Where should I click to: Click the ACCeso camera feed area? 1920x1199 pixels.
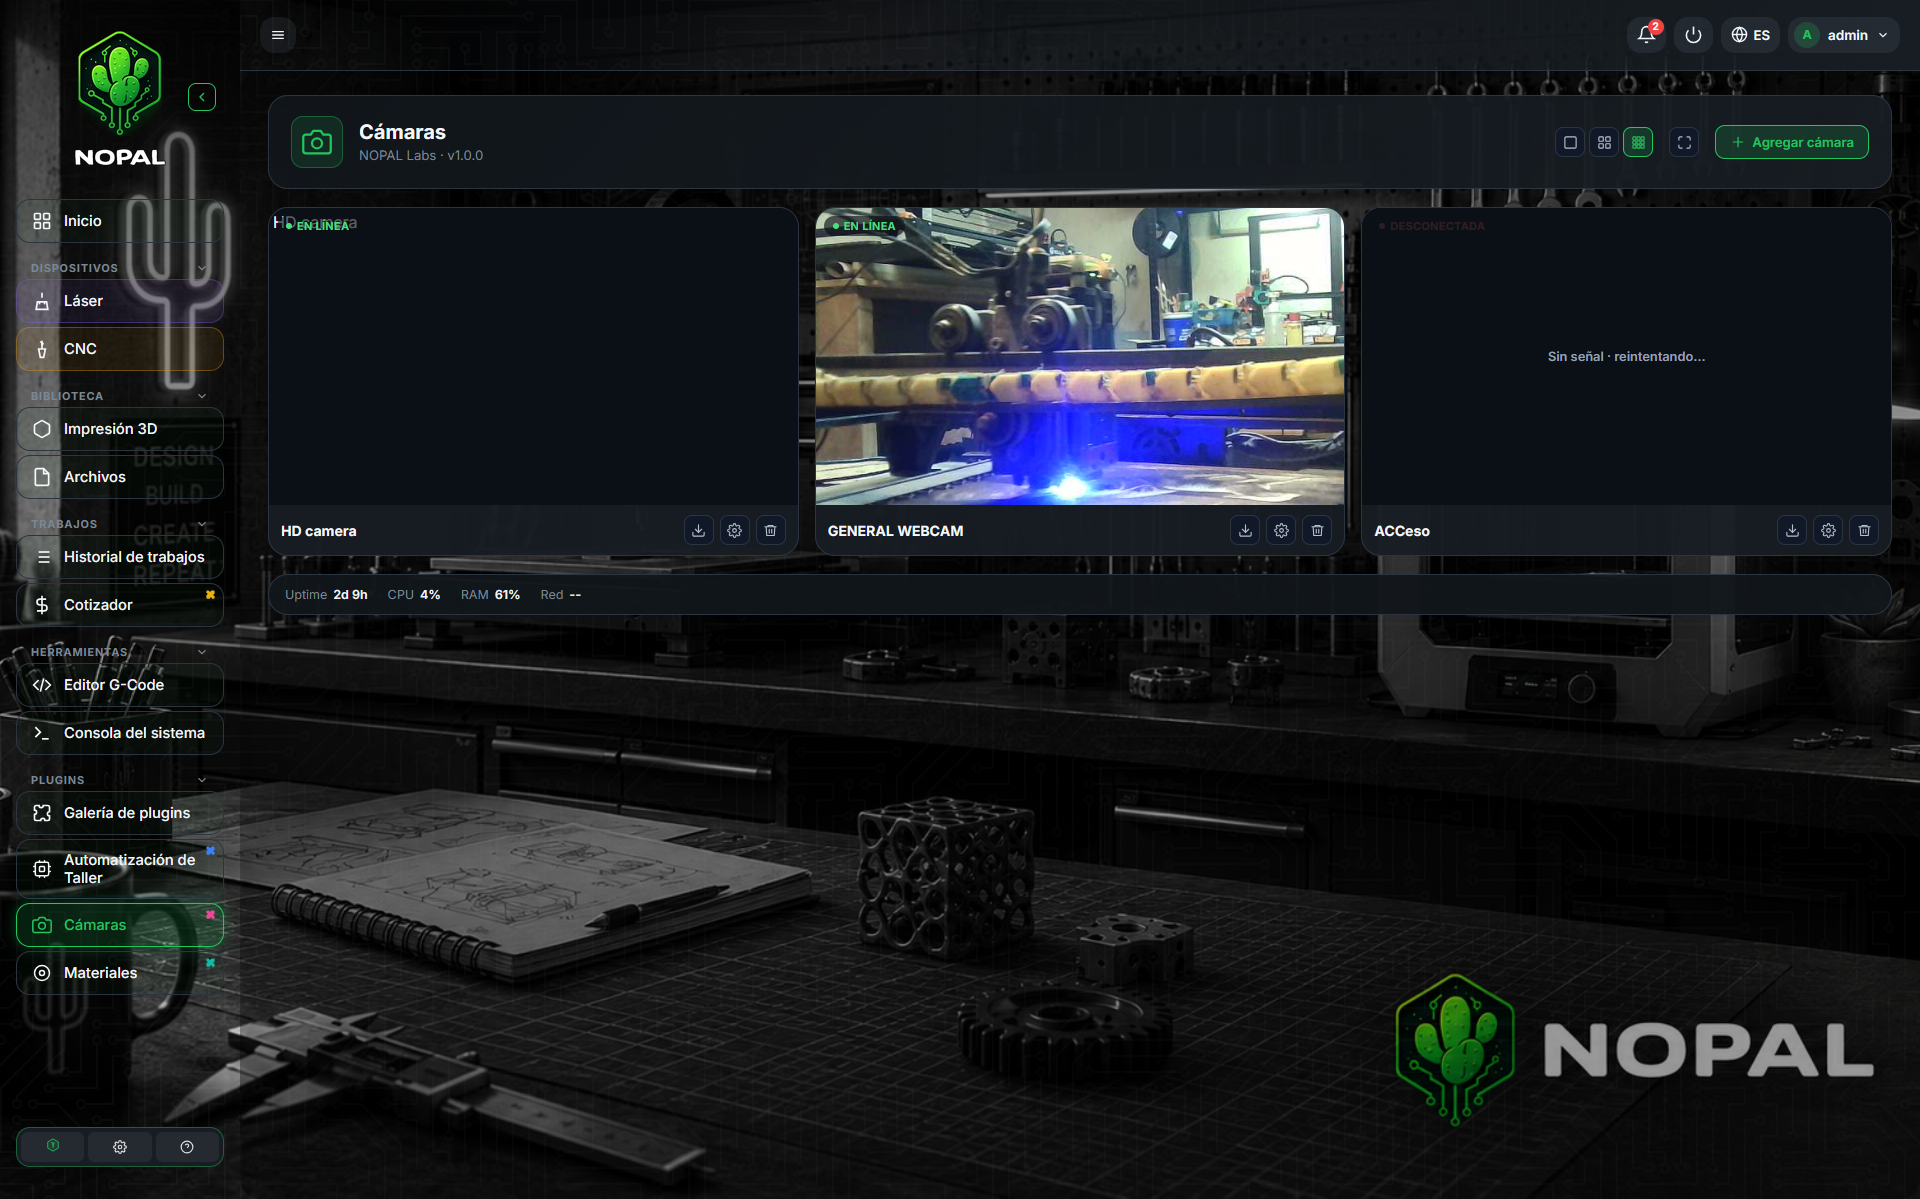[x=1626, y=356]
